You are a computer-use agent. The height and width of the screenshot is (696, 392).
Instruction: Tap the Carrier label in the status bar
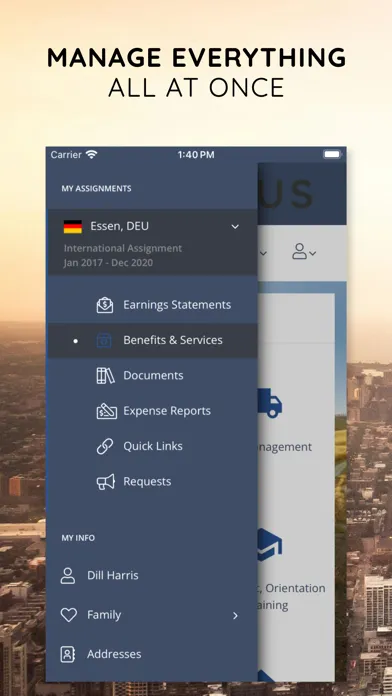(x=66, y=154)
